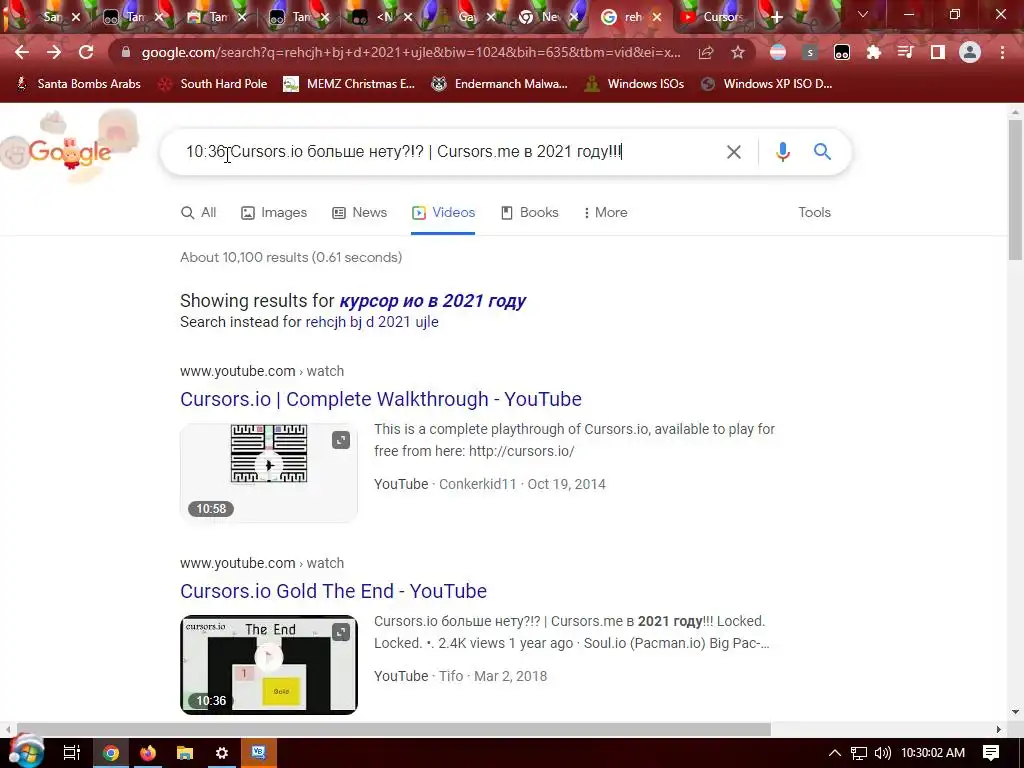Screen dimensions: 1024x768
Task: Open Task View on the taskbar
Action: [71, 753]
